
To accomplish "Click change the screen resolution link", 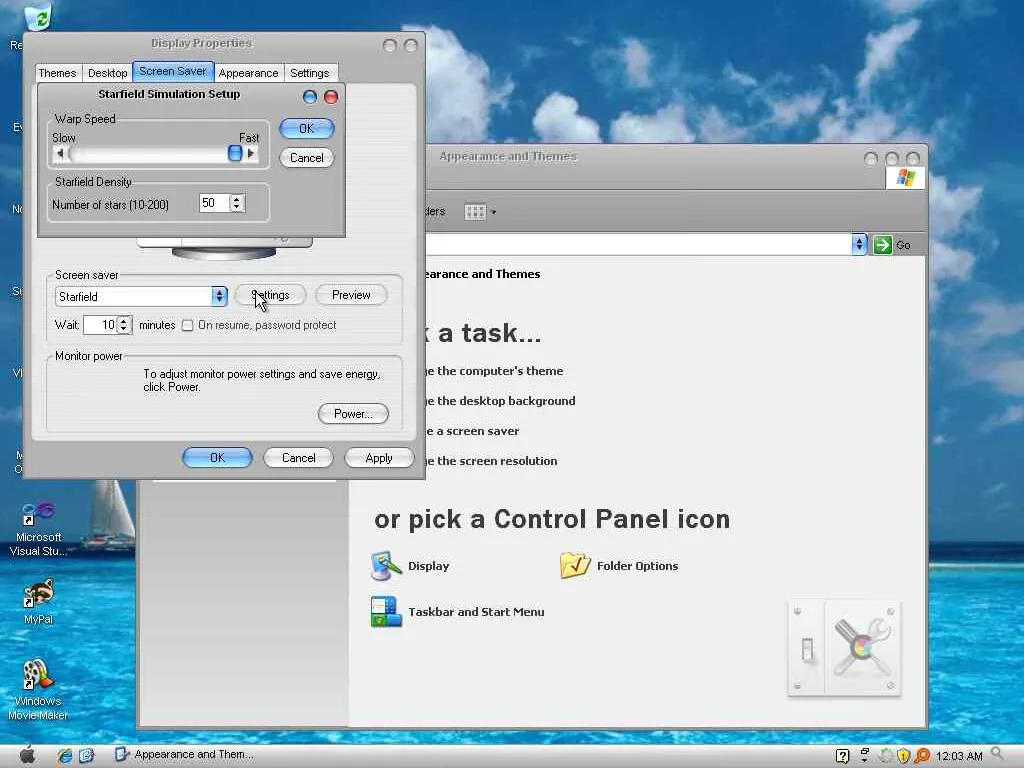I will pos(492,461).
